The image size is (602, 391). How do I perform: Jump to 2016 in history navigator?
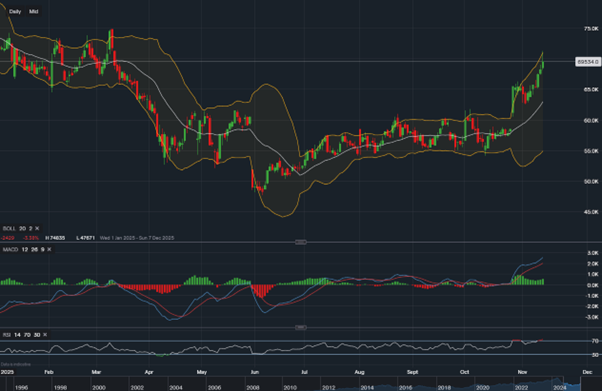pos(406,388)
